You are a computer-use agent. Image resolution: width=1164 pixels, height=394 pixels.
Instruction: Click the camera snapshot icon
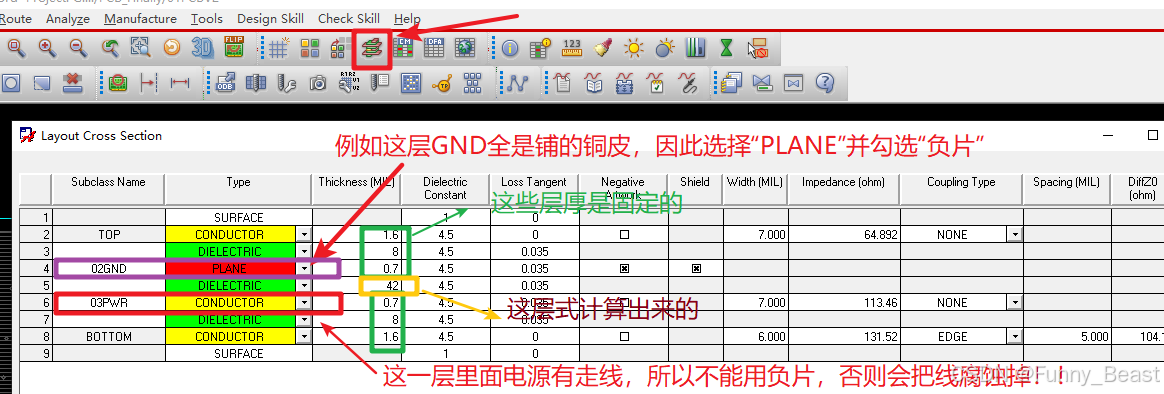(318, 83)
